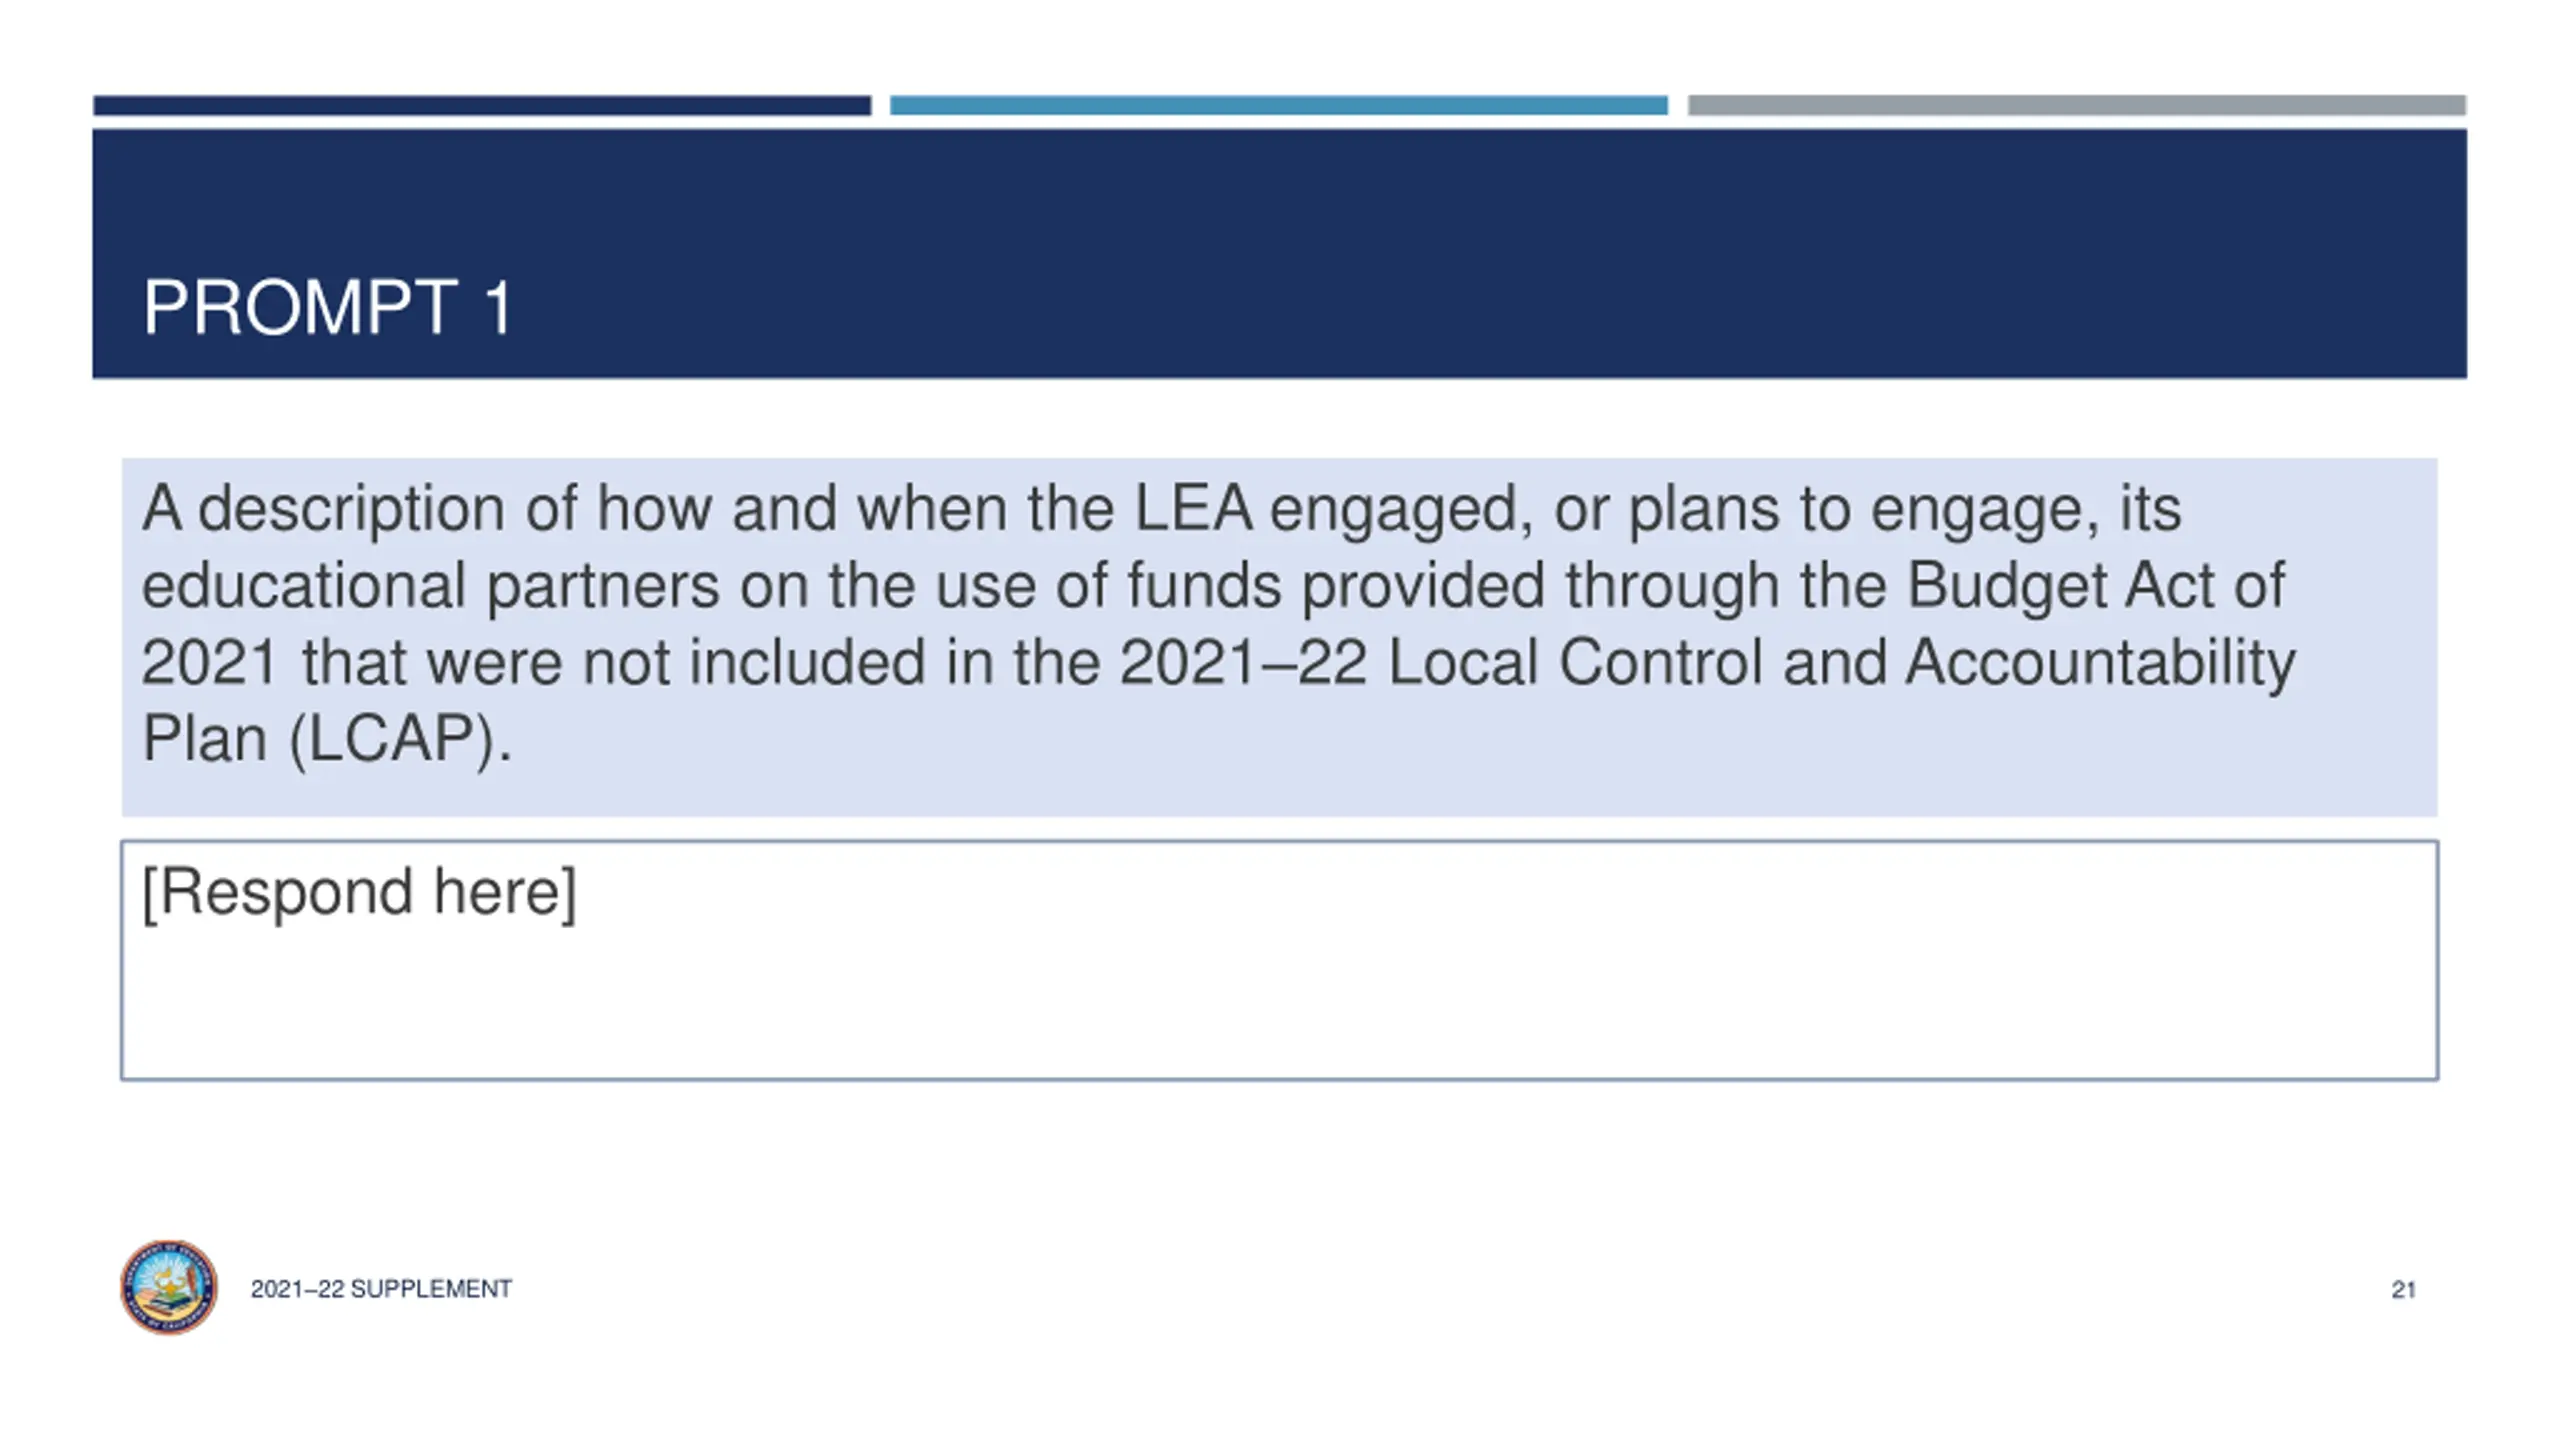Click the California Department of Education seal

point(169,1288)
